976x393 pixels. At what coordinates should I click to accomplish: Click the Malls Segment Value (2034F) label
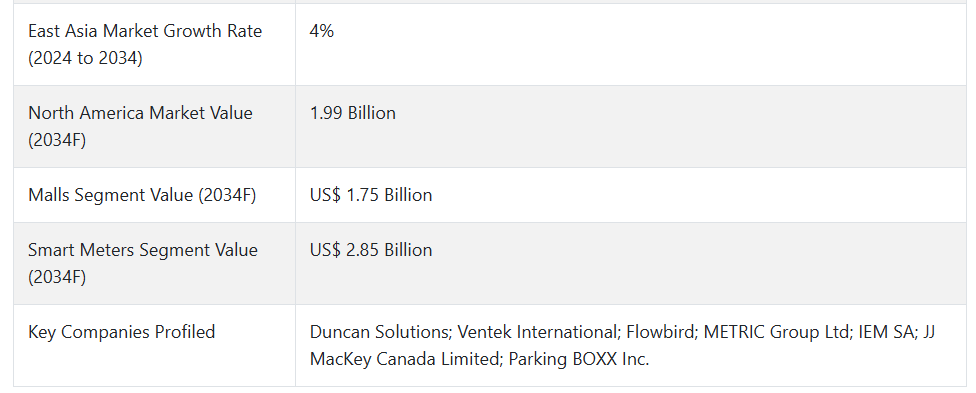[x=142, y=195]
